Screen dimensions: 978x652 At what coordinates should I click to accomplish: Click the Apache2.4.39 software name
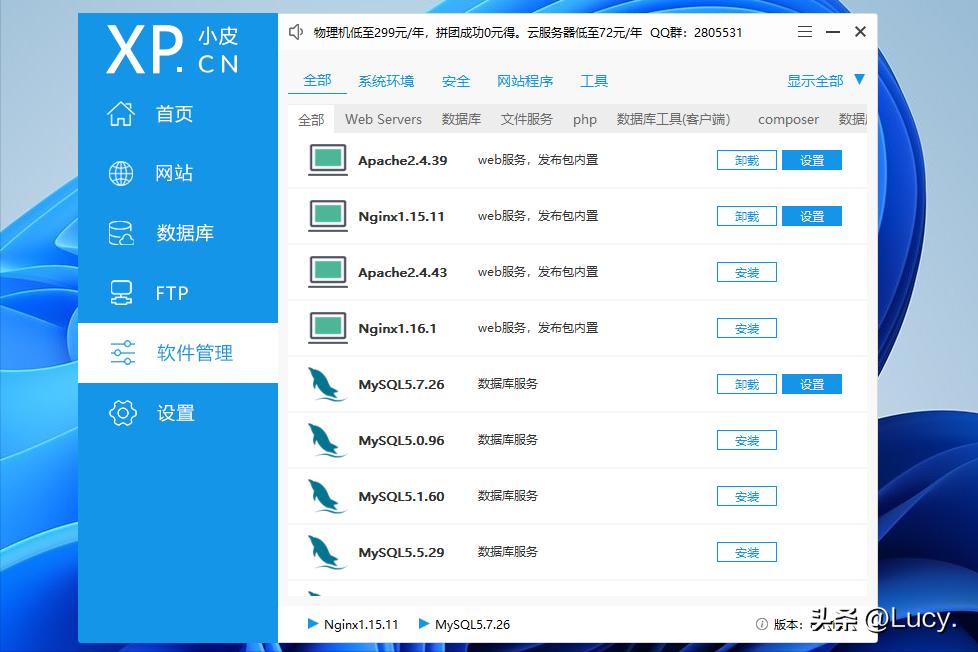(x=403, y=160)
